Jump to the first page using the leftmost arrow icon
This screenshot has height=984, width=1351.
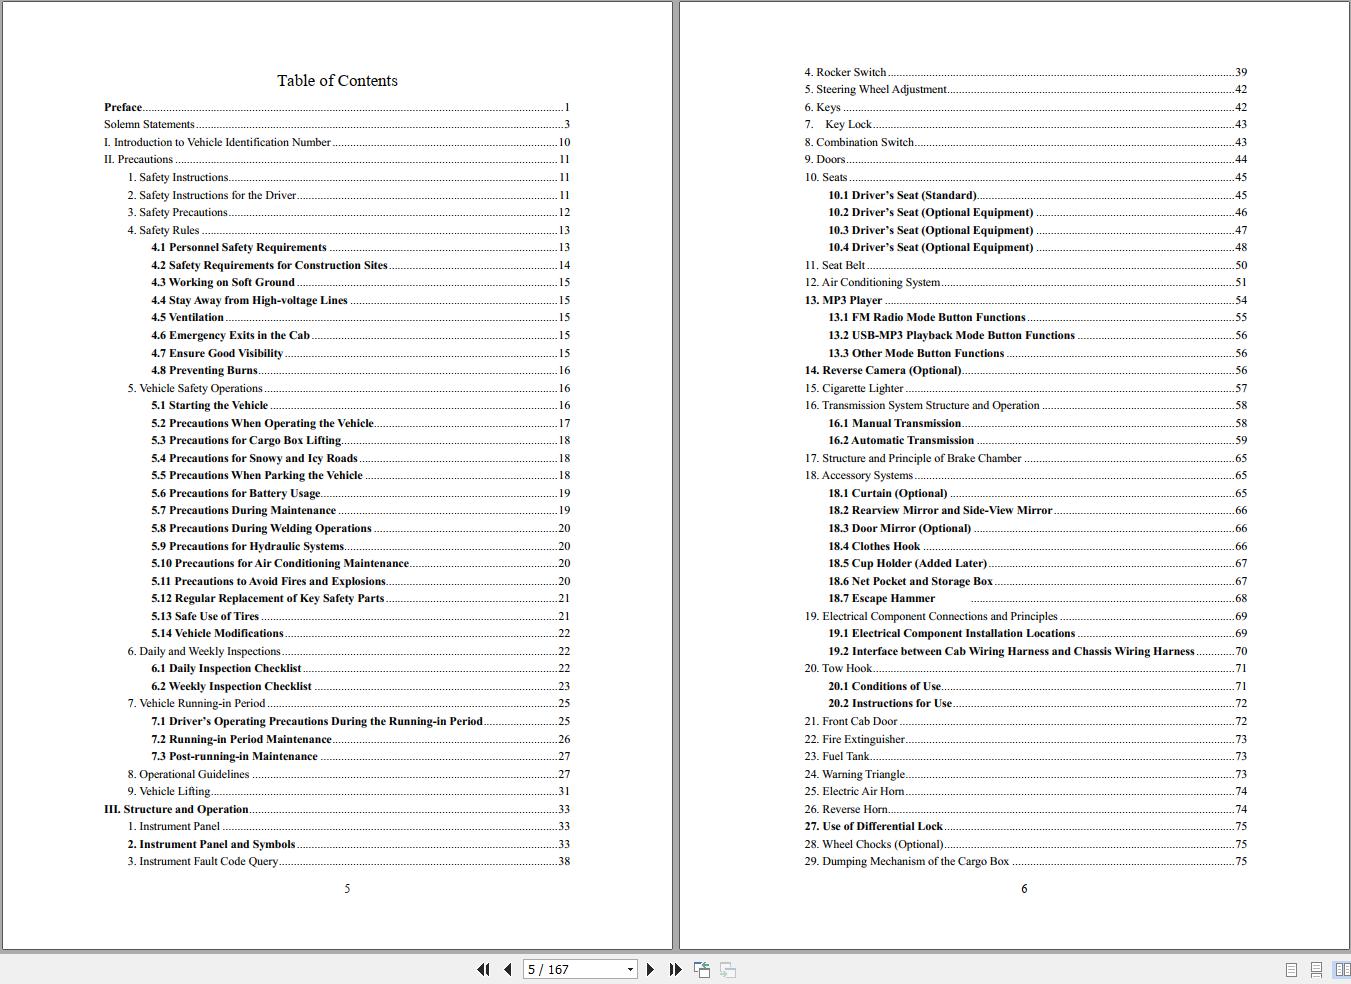click(483, 969)
